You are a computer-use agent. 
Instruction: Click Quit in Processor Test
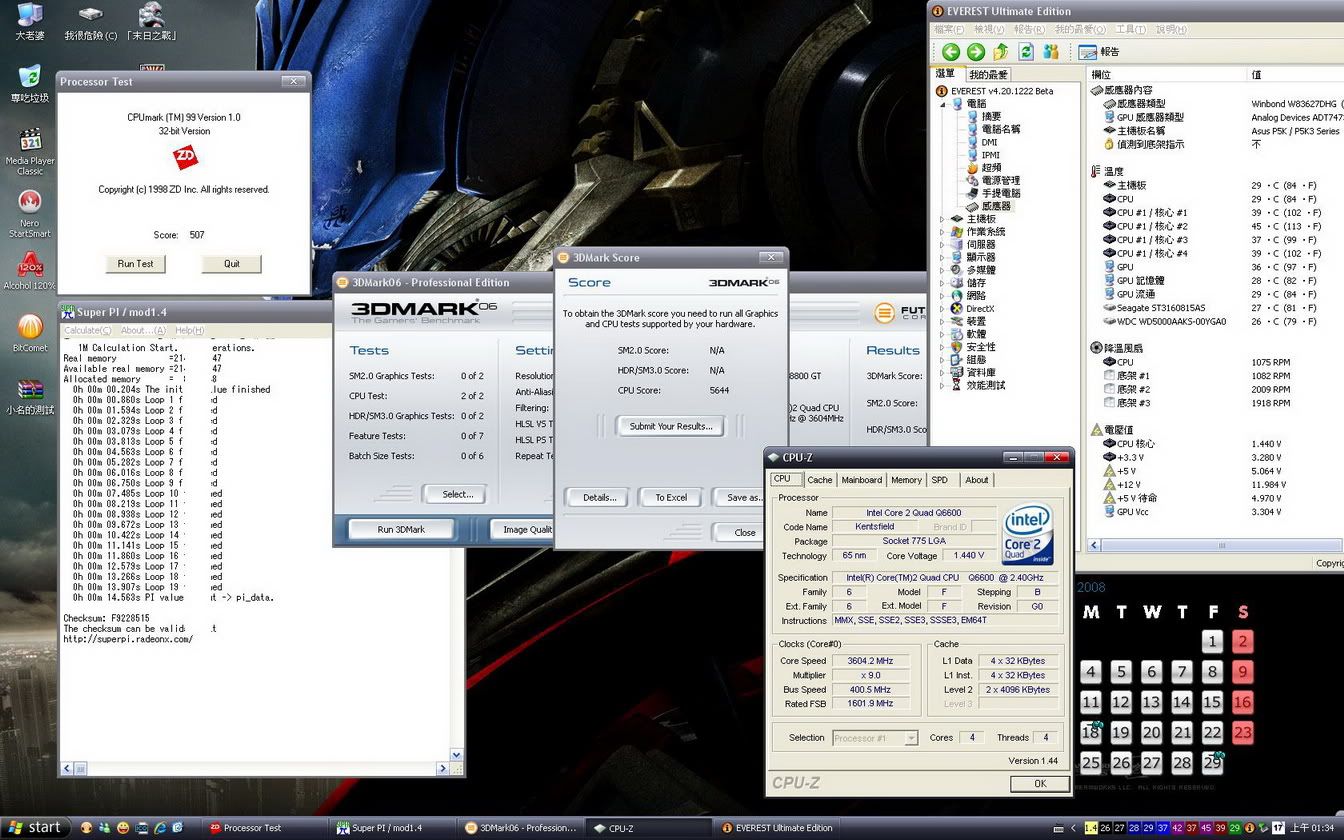232,264
